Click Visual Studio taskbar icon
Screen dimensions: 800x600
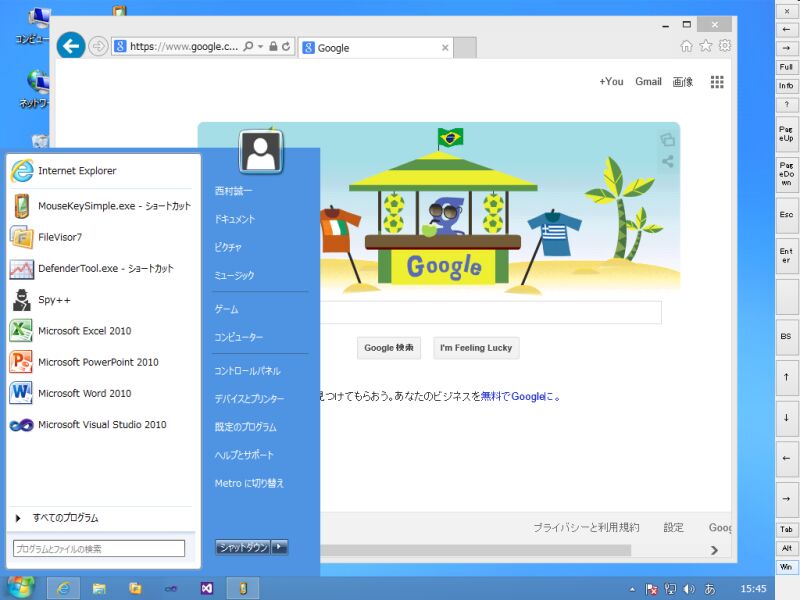207,588
